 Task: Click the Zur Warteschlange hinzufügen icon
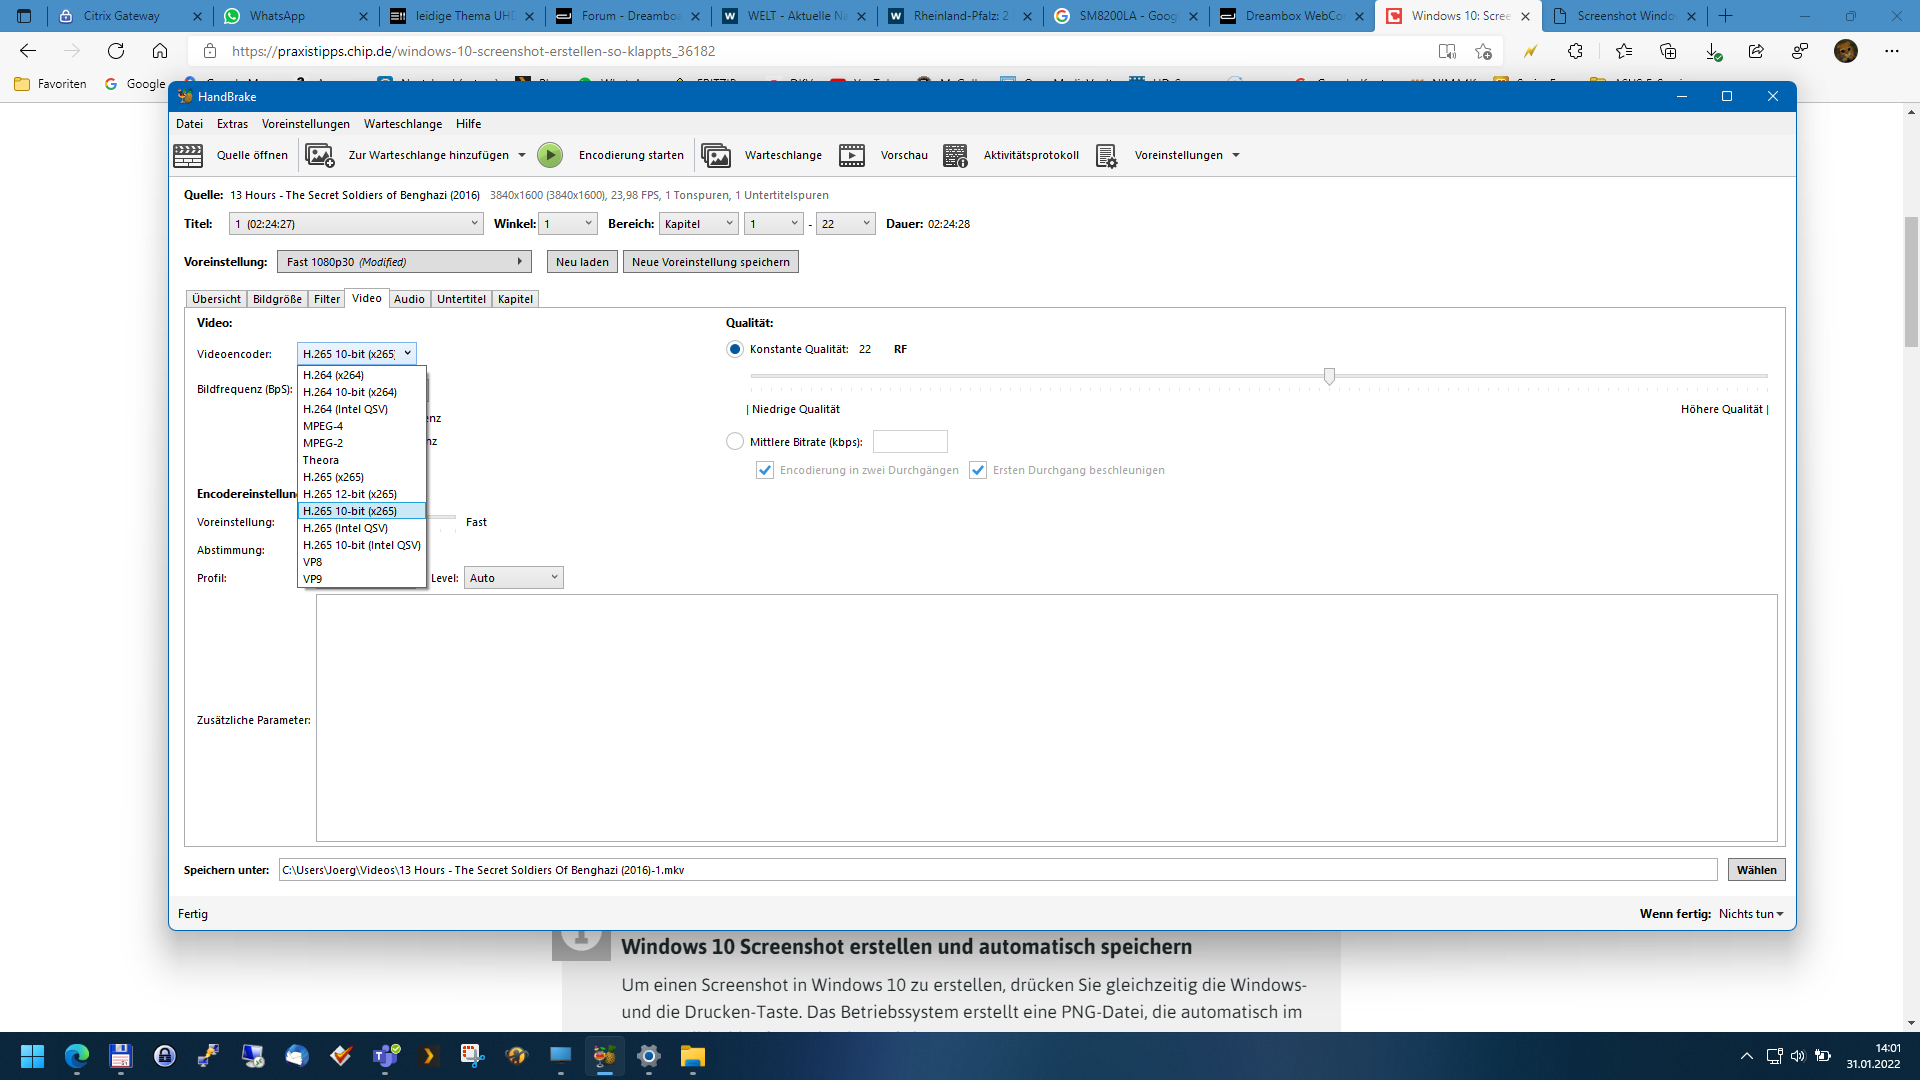(320, 155)
